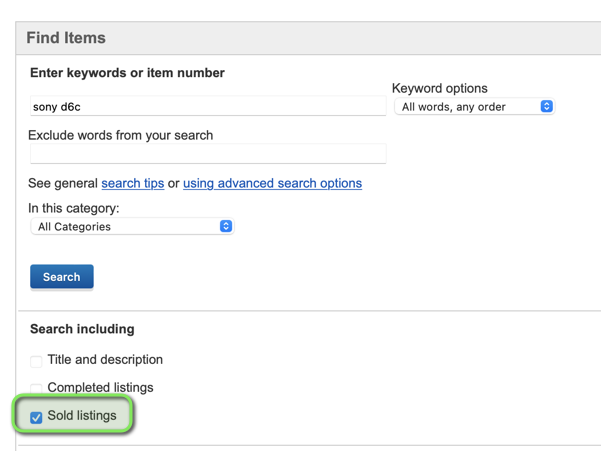The width and height of the screenshot is (601, 451).
Task: Click the "Enter keywords or item number" label
Action: click(x=127, y=73)
